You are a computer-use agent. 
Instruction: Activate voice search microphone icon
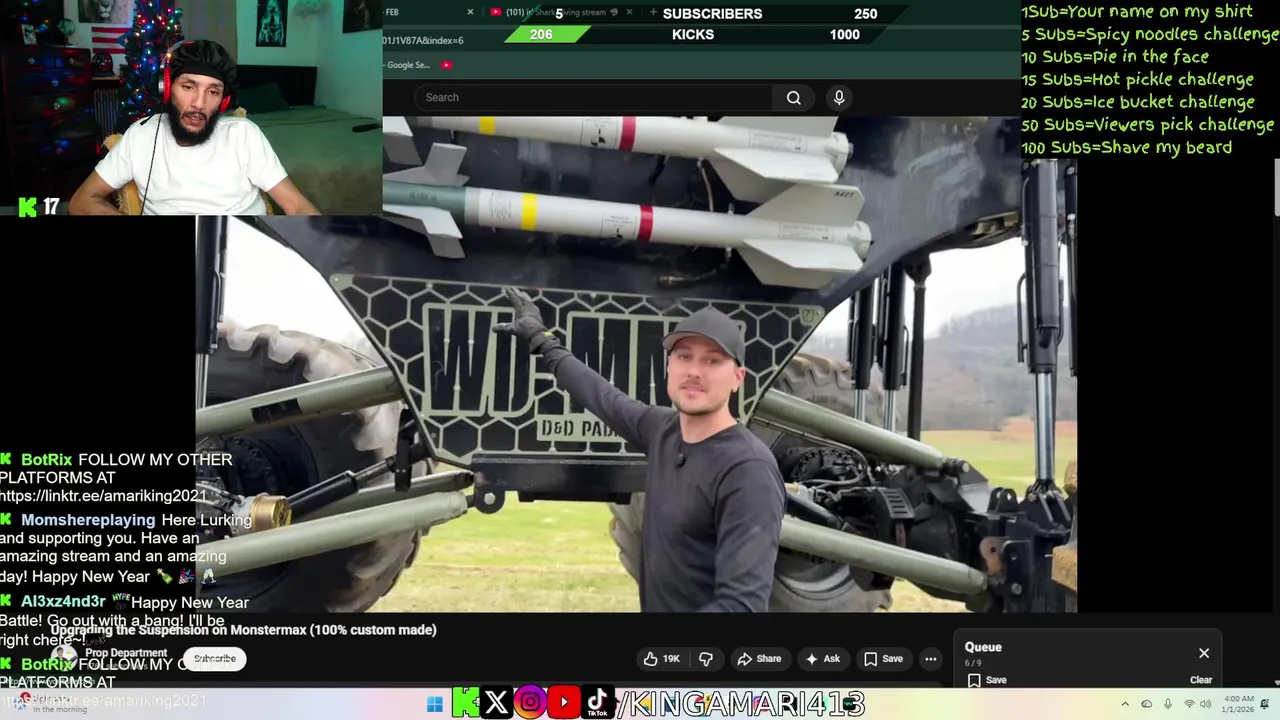[839, 97]
